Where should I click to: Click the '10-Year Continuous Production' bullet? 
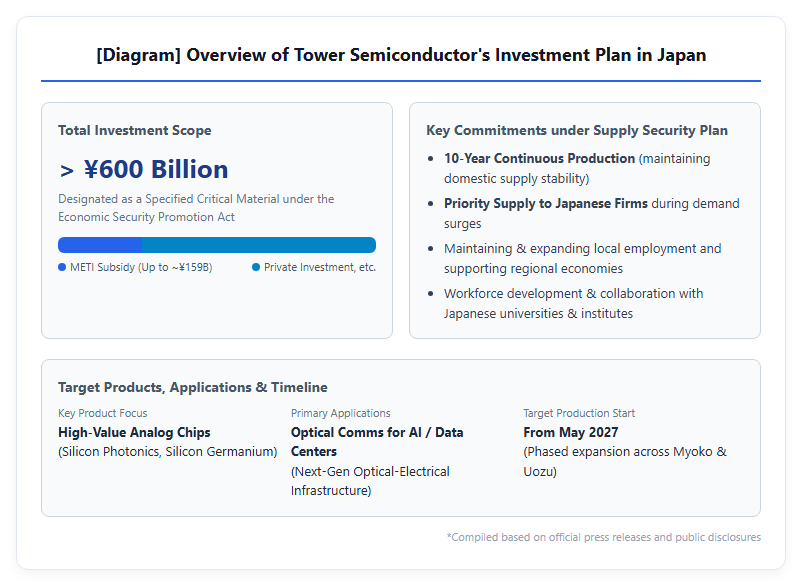point(577,168)
